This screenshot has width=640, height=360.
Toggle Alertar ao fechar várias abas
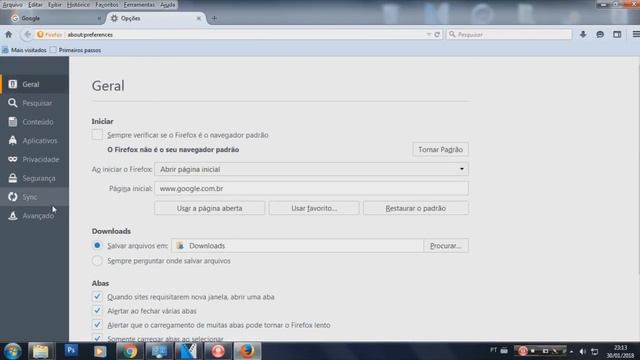pyautogui.click(x=97, y=311)
